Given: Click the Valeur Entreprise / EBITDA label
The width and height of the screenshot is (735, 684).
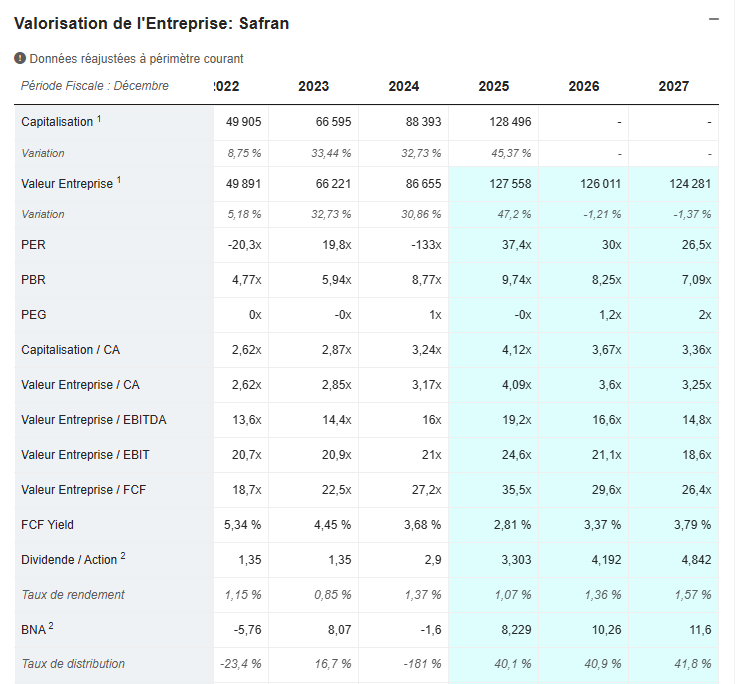Looking at the screenshot, I should point(94,420).
